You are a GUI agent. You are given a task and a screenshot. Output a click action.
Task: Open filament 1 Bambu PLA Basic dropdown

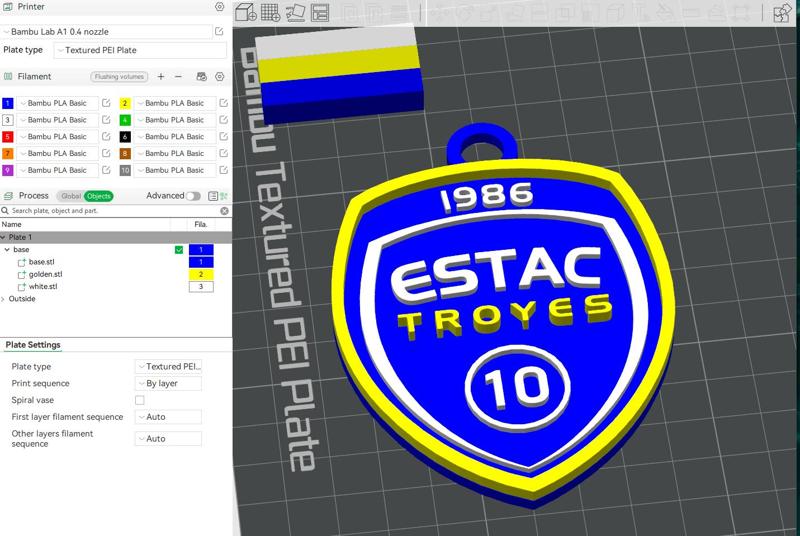(57, 103)
